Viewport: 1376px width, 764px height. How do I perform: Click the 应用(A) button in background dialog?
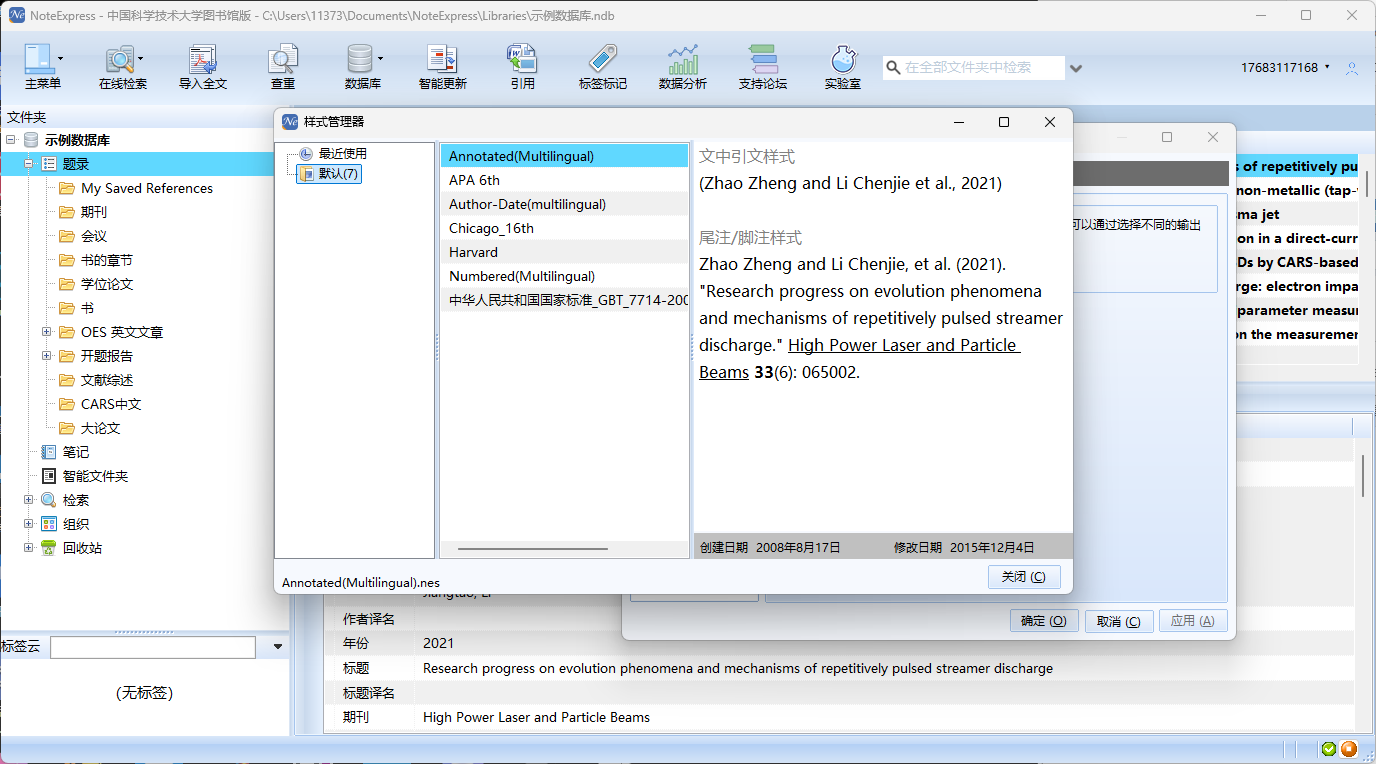(1193, 621)
